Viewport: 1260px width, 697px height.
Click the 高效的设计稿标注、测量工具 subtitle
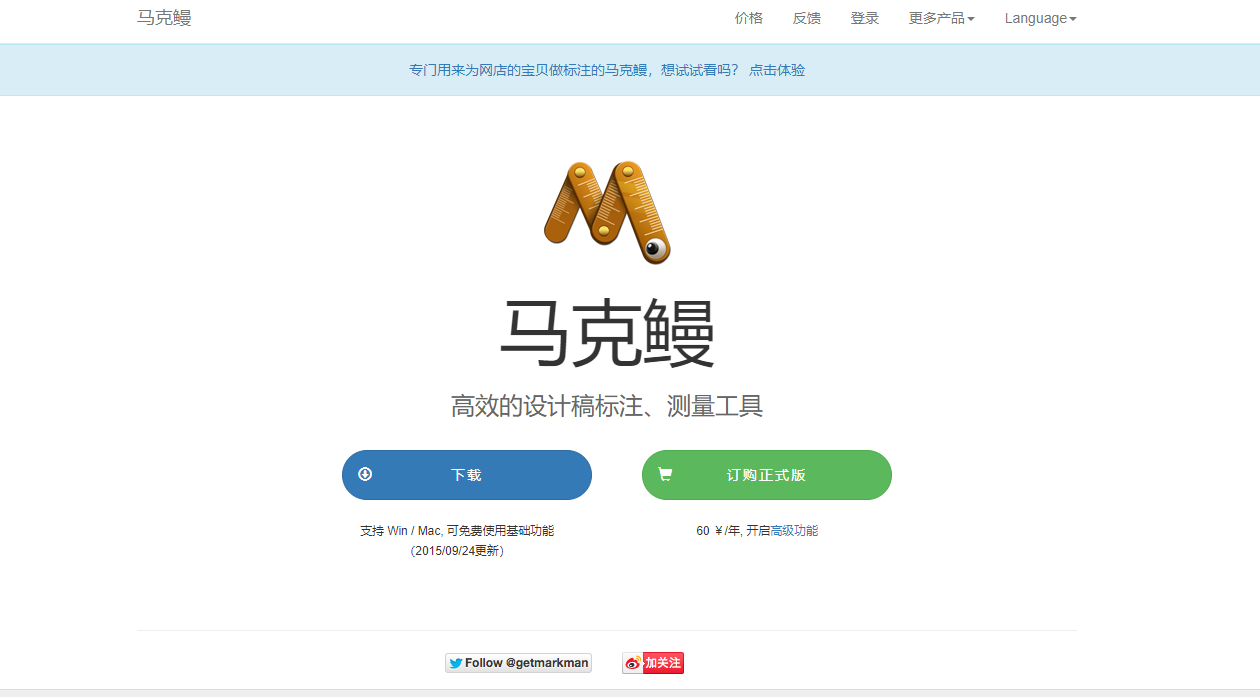[607, 406]
